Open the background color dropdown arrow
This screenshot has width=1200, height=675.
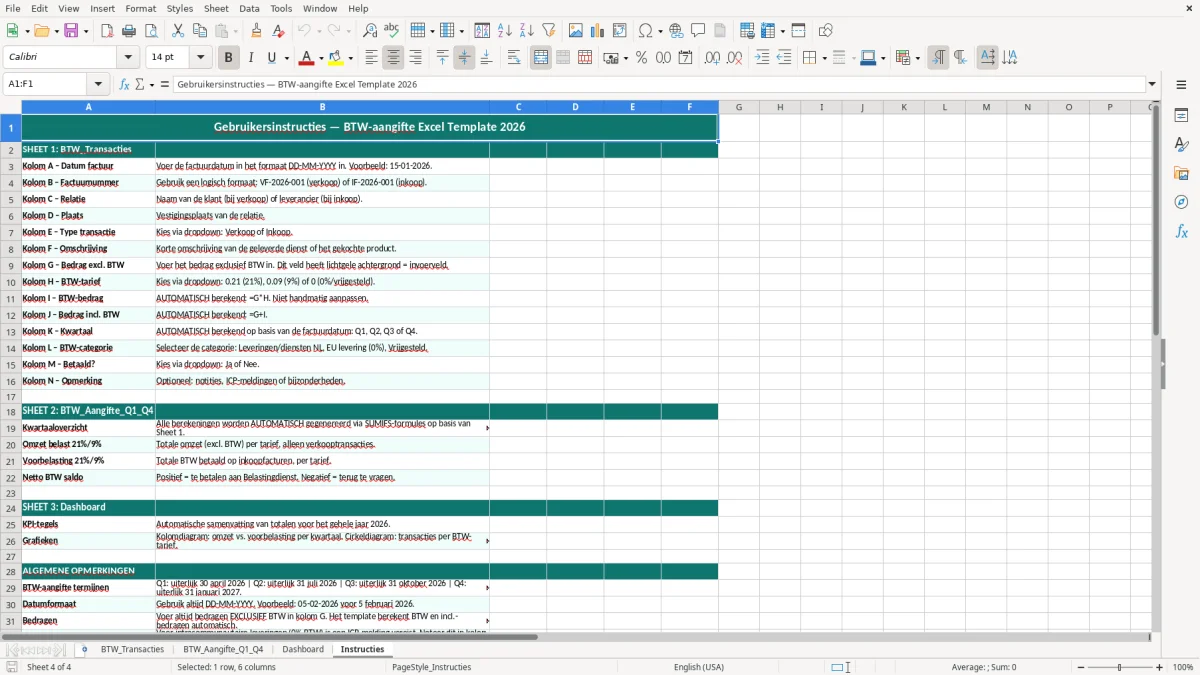pyautogui.click(x=351, y=58)
